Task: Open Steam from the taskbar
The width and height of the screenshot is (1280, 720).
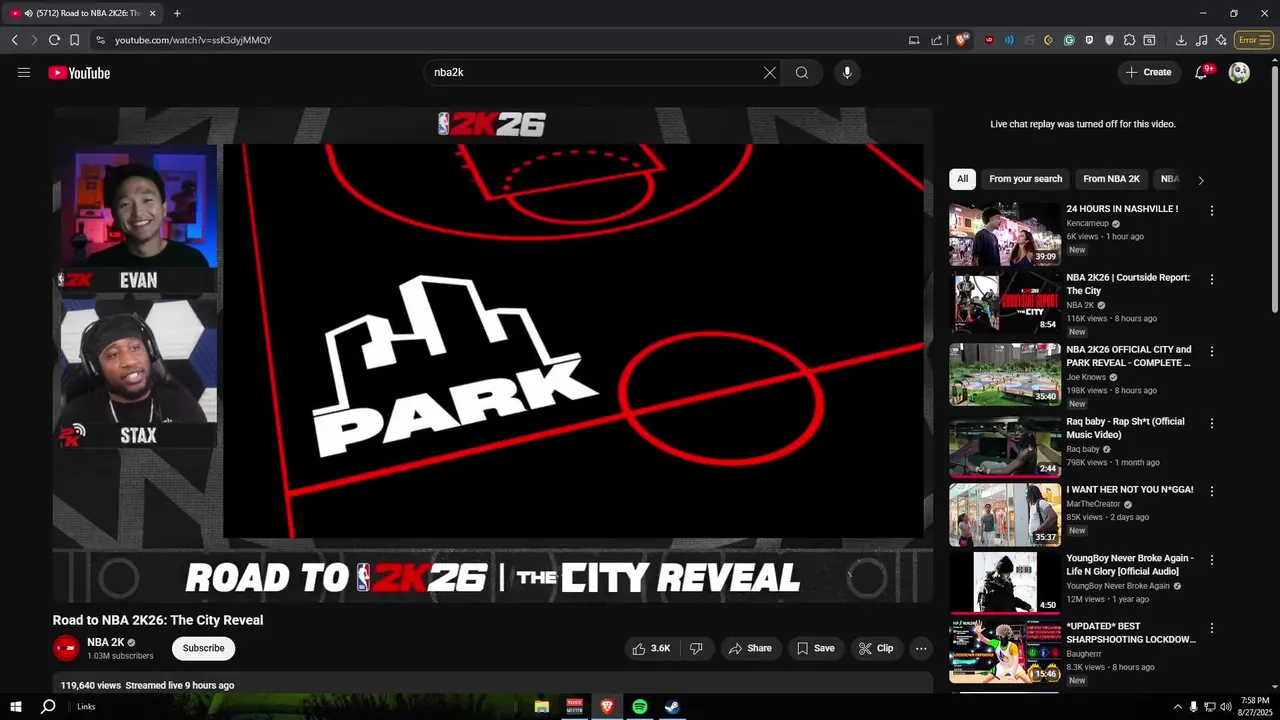Action: coord(672,706)
